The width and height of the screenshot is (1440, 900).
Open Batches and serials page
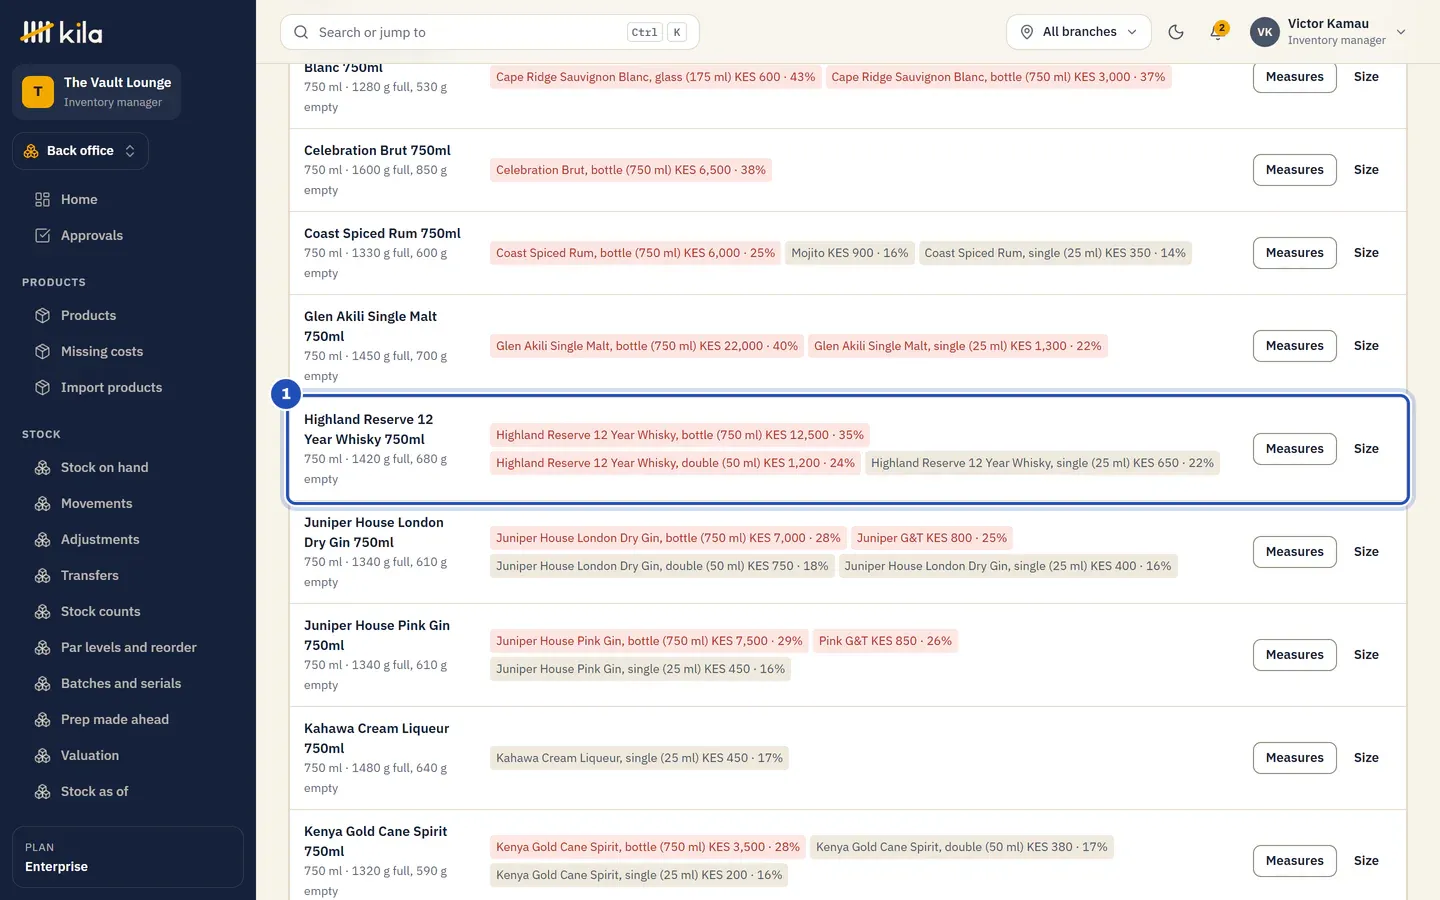[121, 683]
